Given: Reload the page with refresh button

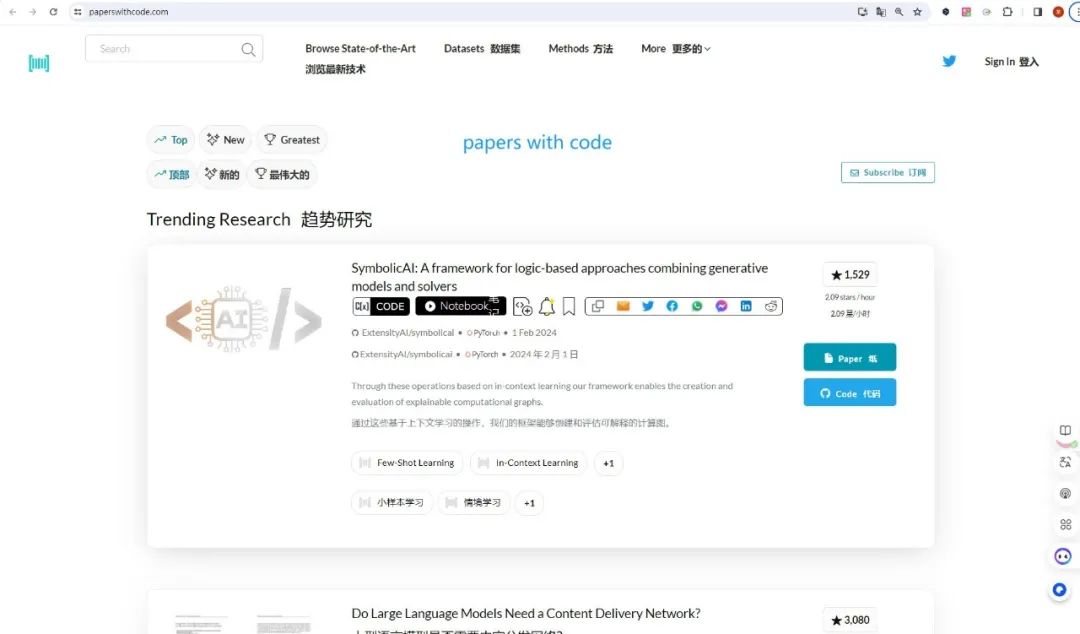Looking at the screenshot, I should pos(53,12).
